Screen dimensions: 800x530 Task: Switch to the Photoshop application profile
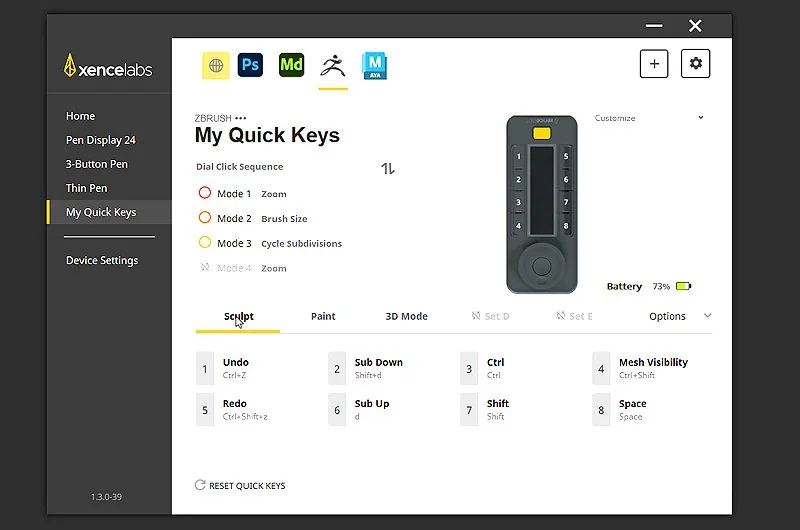[x=250, y=65]
